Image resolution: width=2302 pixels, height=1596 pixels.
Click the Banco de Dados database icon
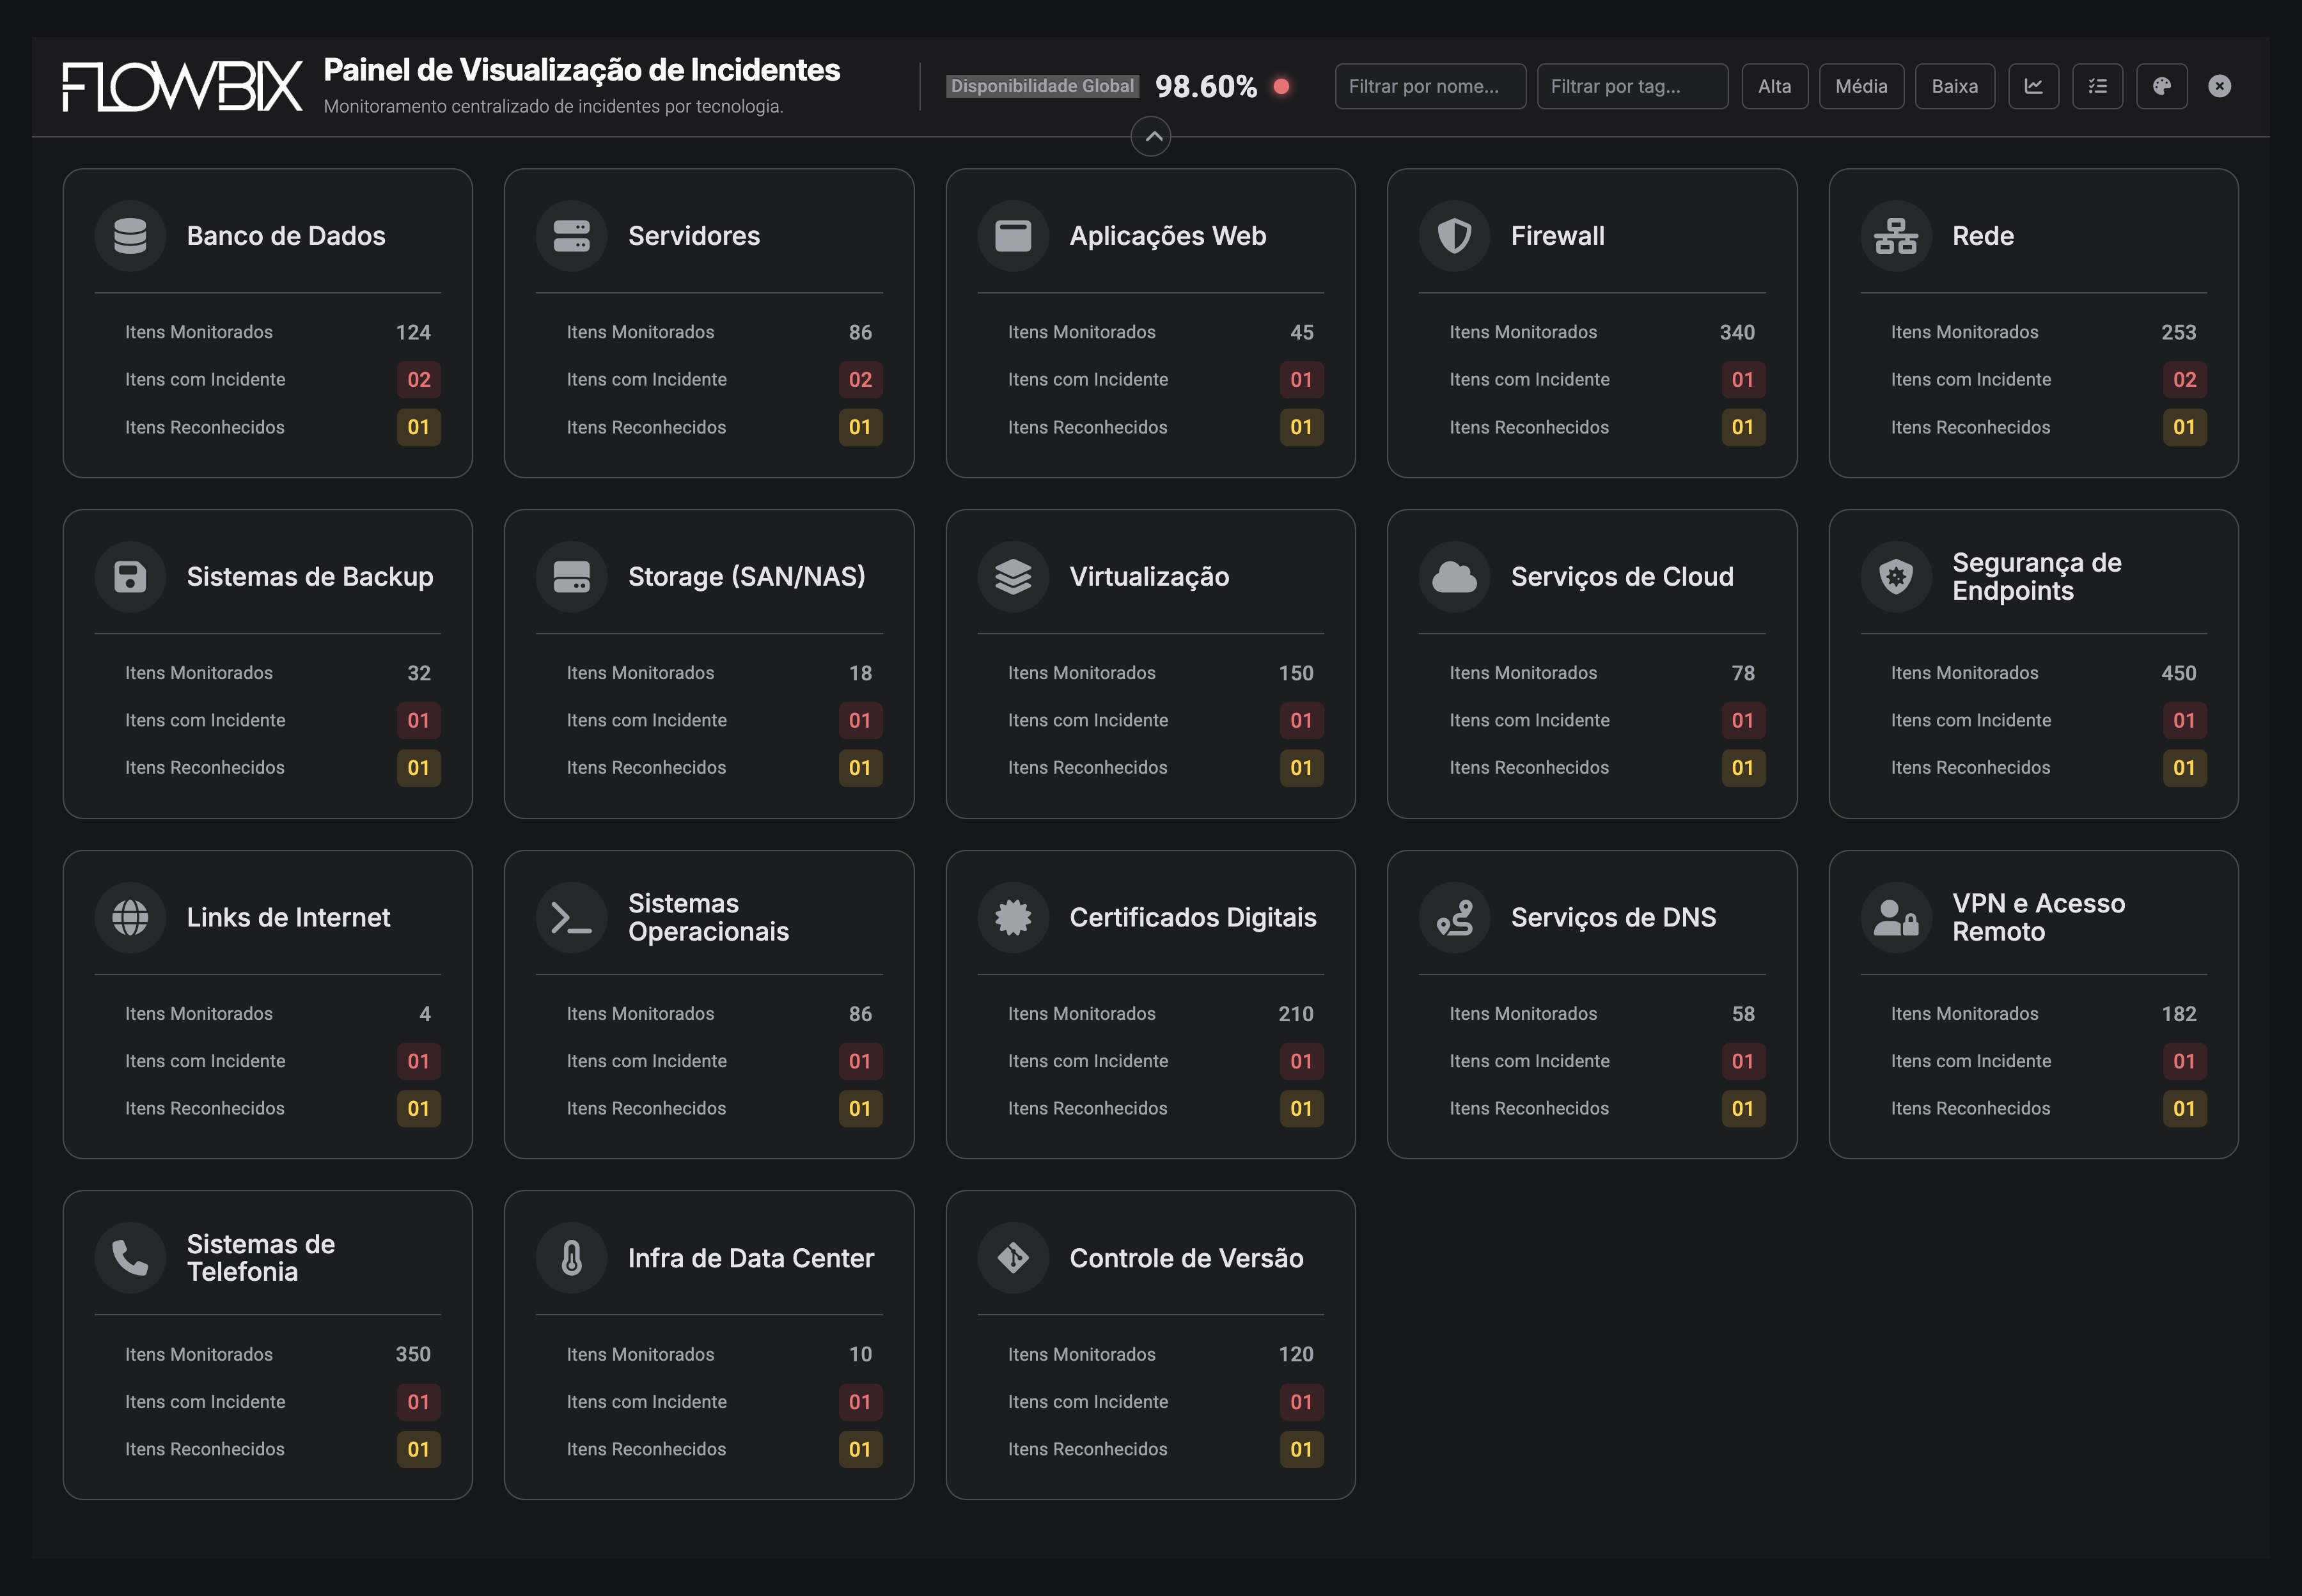(x=130, y=236)
